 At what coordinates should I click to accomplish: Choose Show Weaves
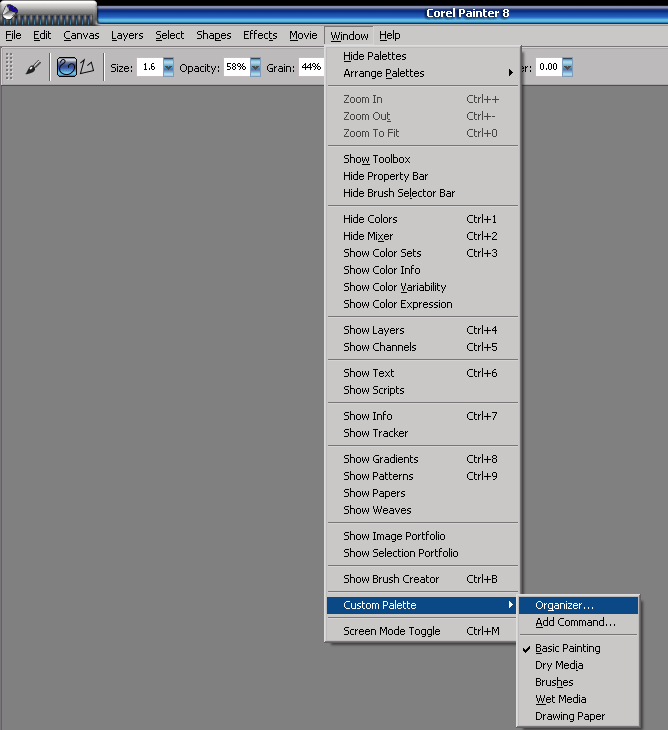[423, 510]
